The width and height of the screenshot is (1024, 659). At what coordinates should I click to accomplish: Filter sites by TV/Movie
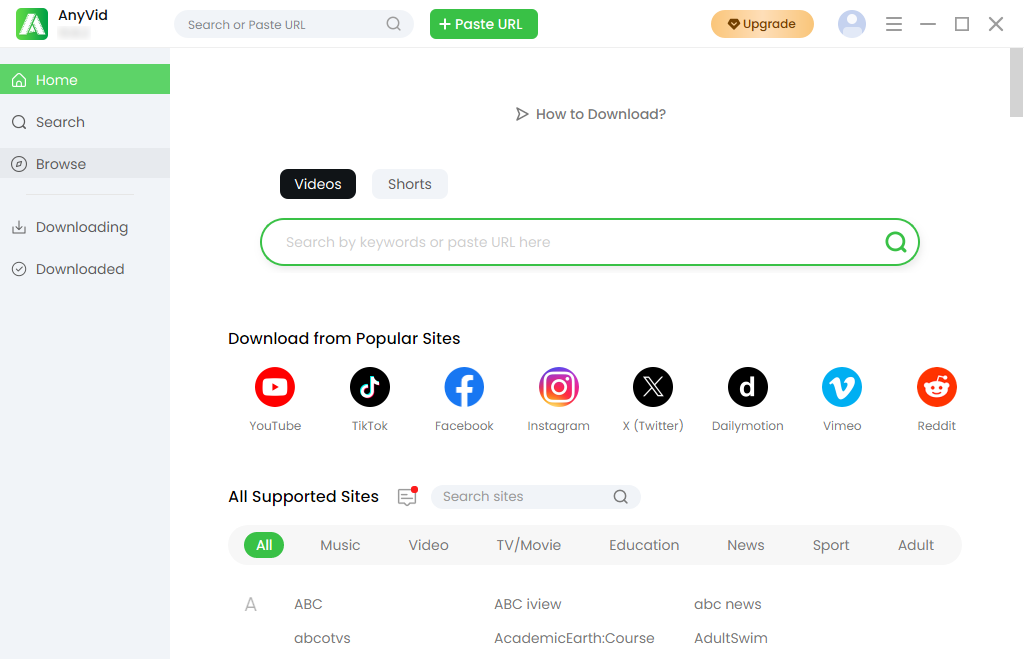pos(528,545)
